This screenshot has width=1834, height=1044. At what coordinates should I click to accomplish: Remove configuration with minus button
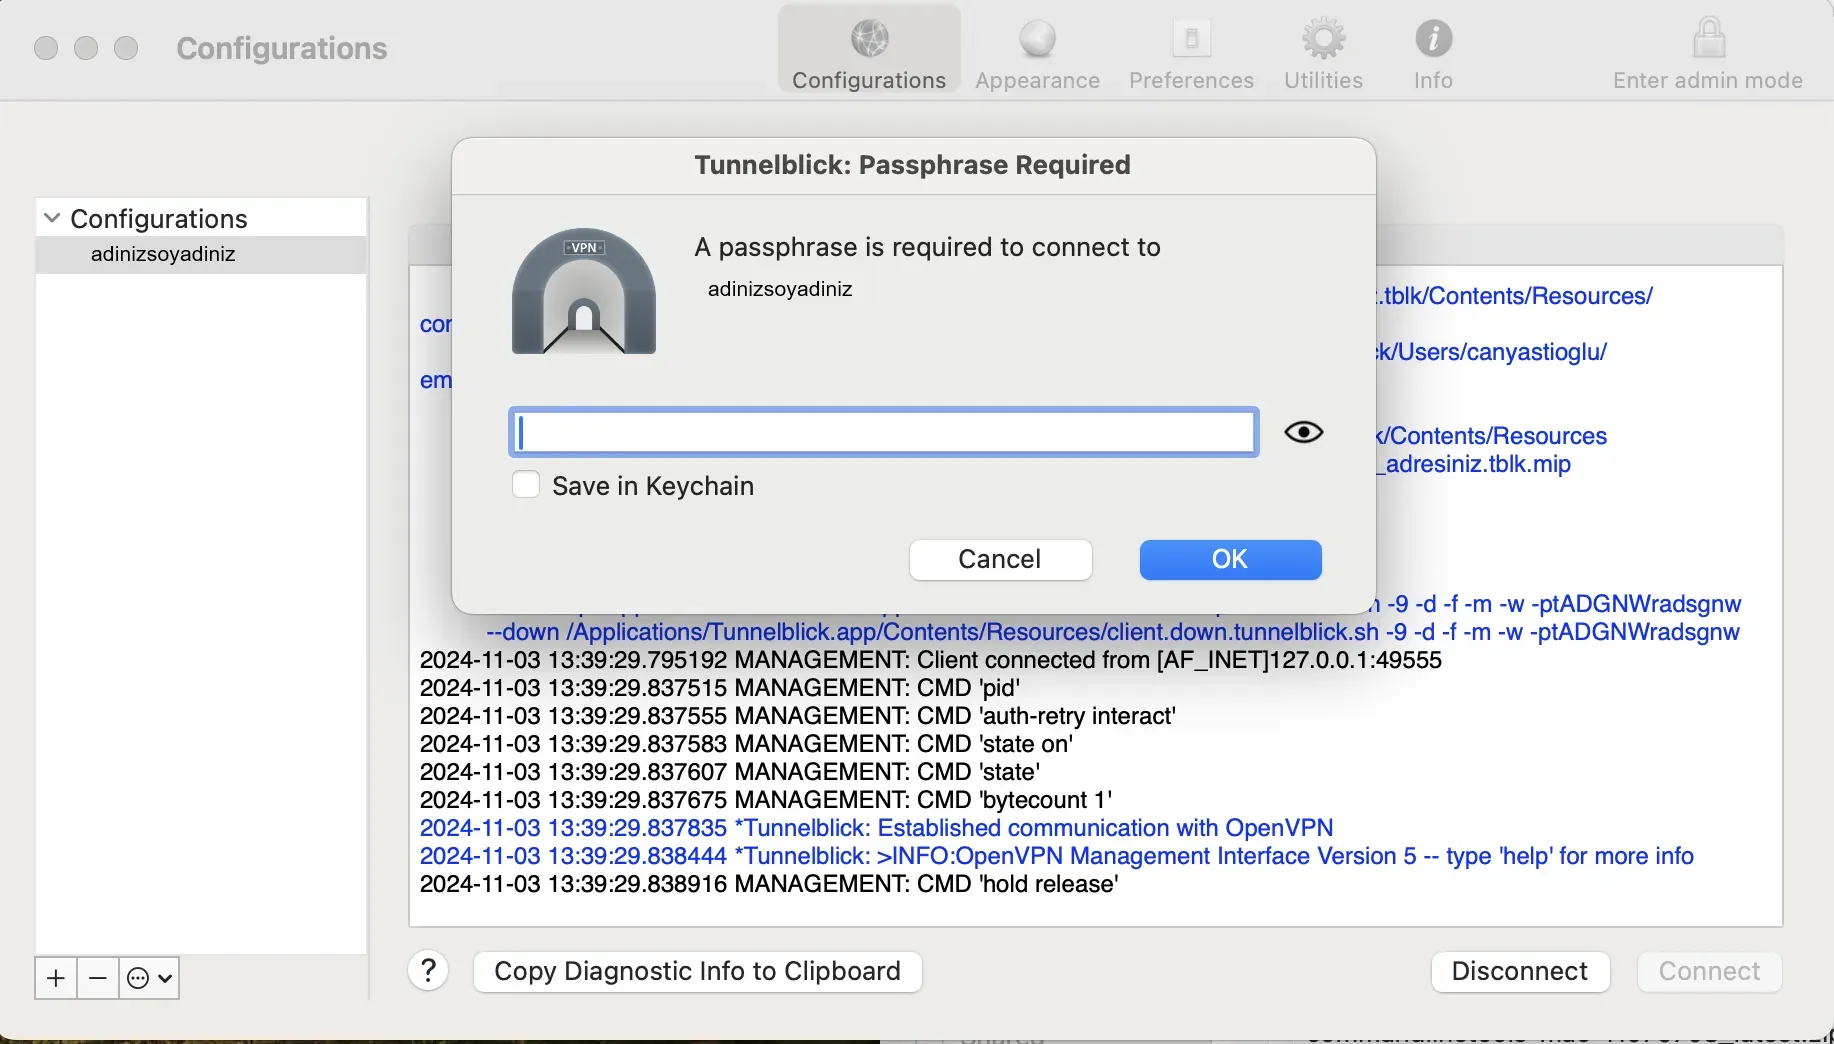pos(97,978)
